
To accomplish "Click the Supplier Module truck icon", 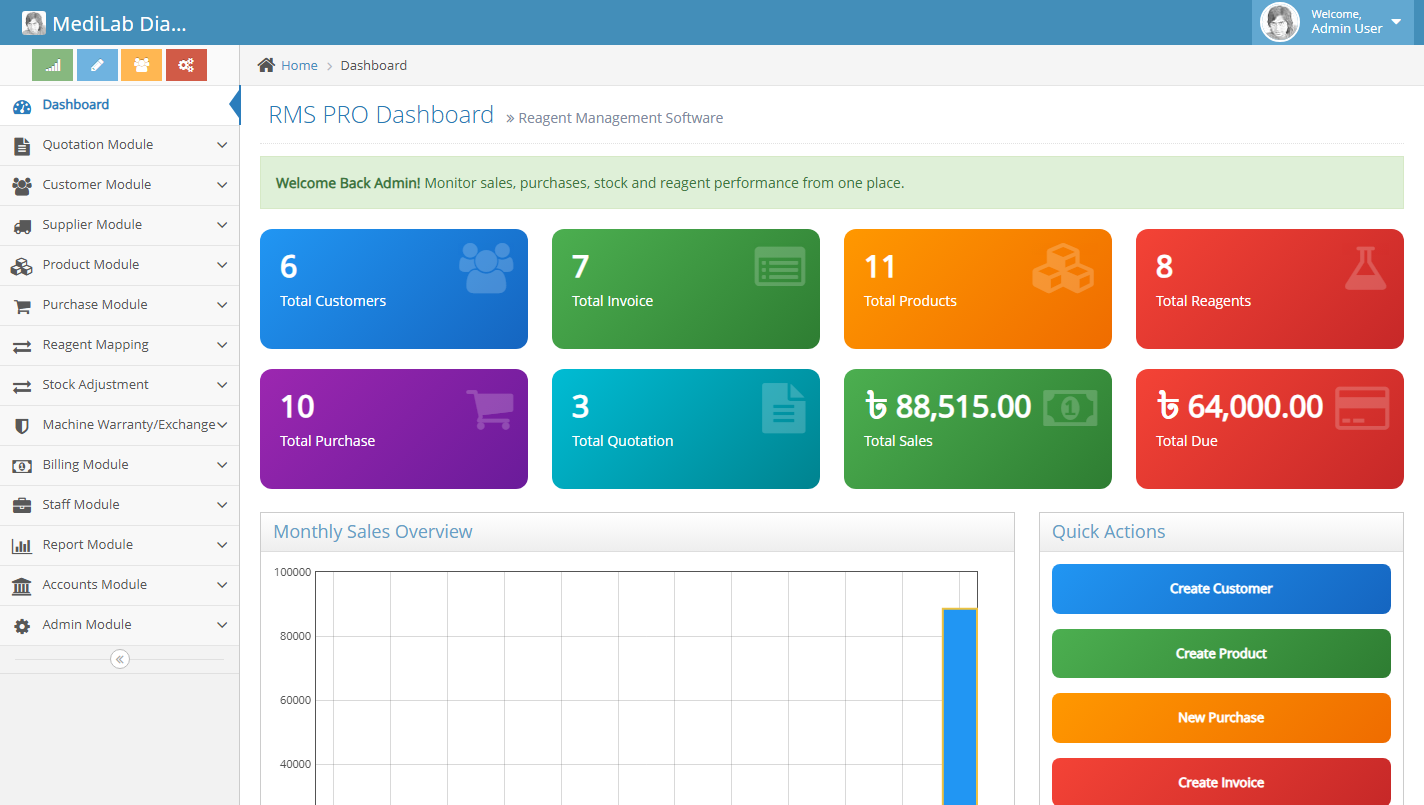I will coord(22,226).
